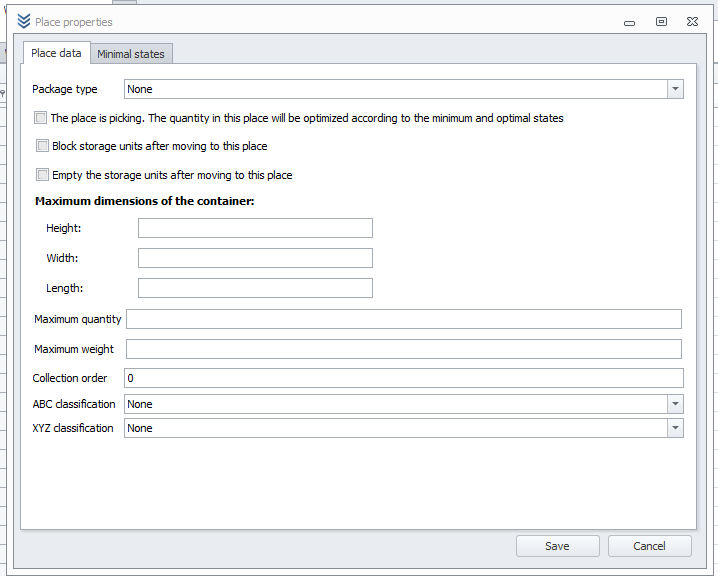Select the Length input field
This screenshot has height=576, width=718.
click(255, 288)
